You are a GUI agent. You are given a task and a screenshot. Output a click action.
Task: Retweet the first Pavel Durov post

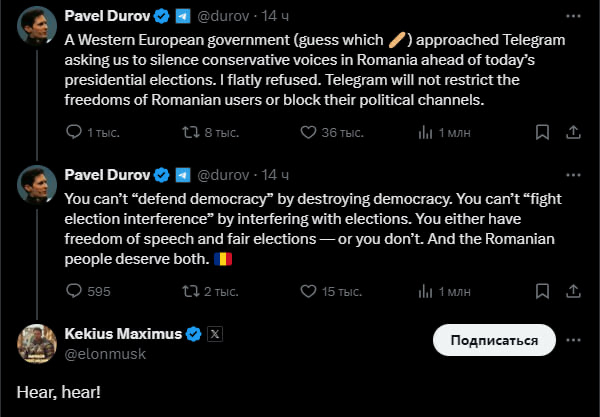click(x=191, y=132)
